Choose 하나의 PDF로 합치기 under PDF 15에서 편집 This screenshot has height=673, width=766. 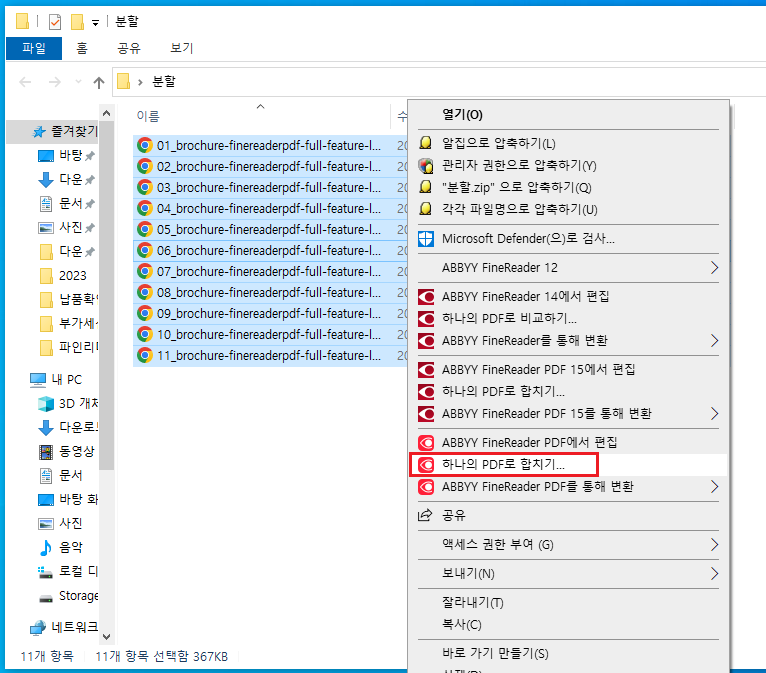point(569,392)
